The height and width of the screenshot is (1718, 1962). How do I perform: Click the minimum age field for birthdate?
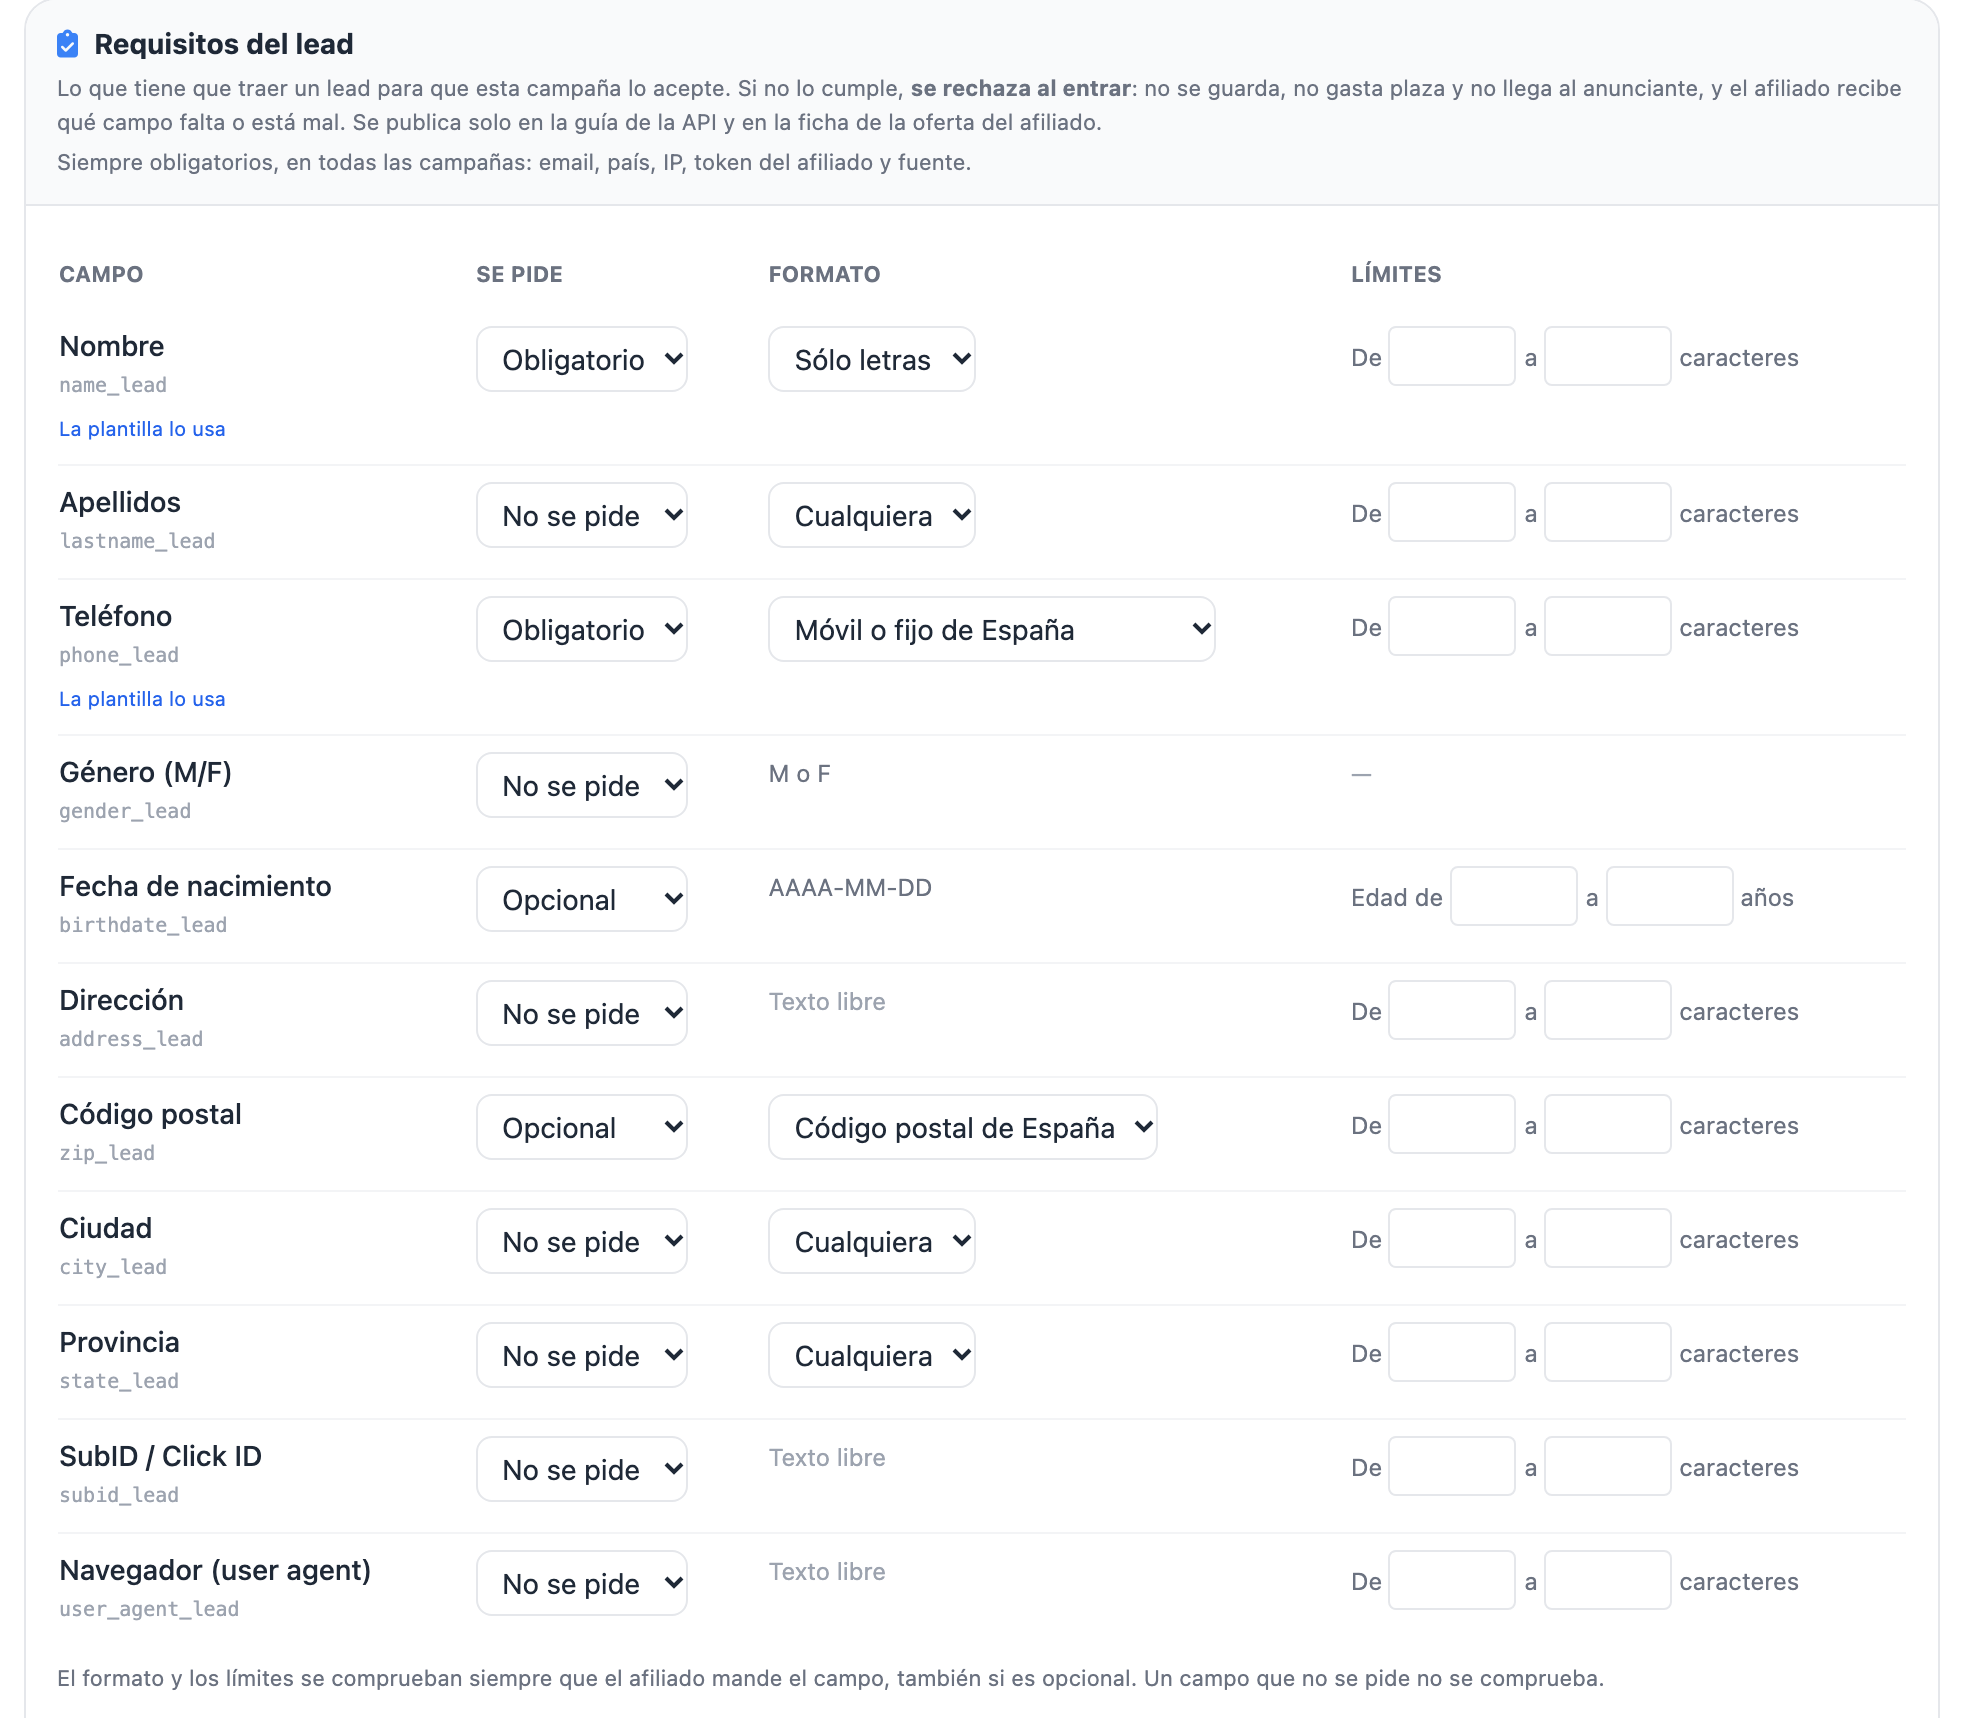coord(1514,896)
